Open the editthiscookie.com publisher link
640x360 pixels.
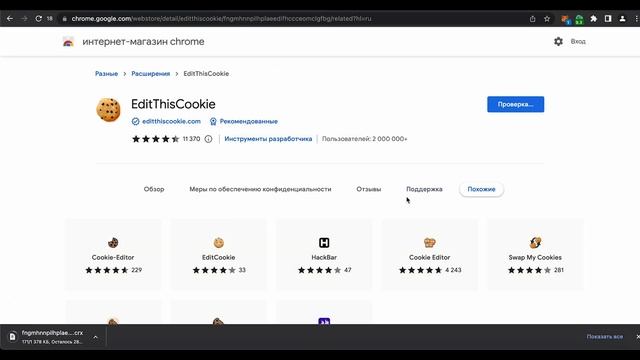coord(171,121)
